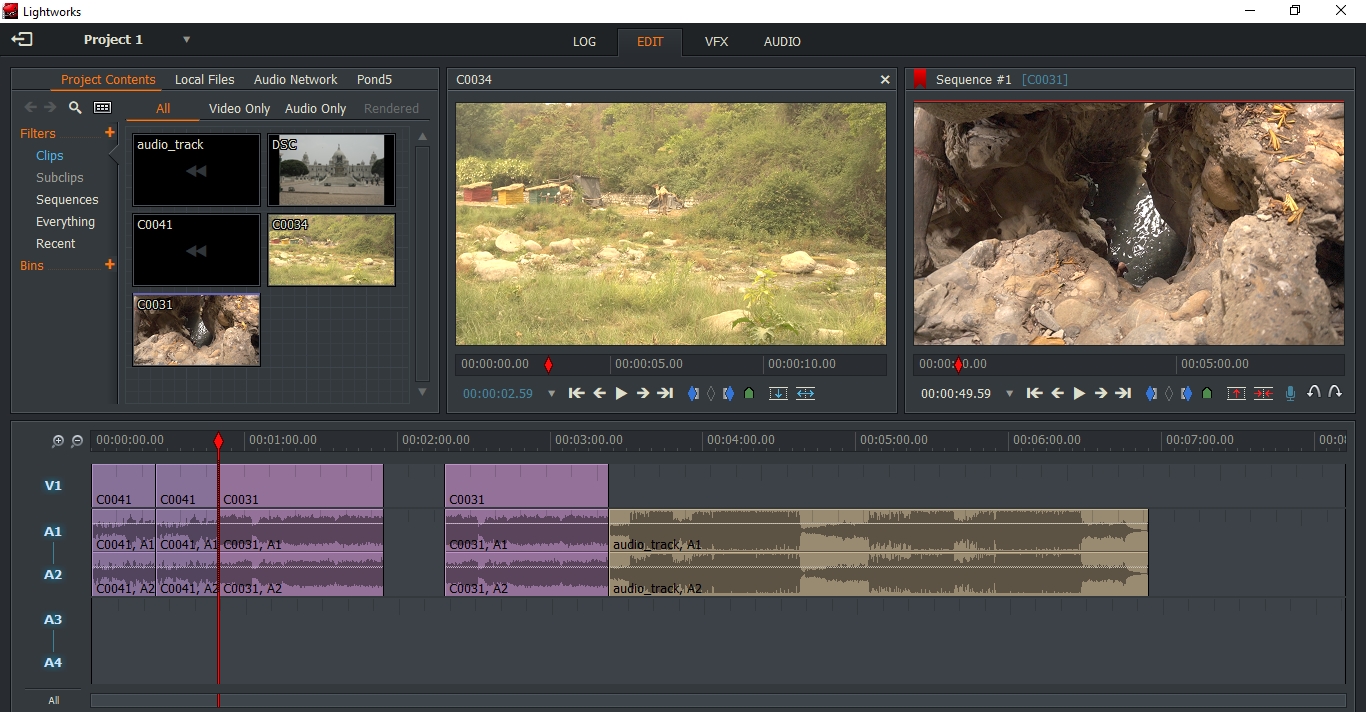Open sequence viewer timecode dropdown arrow
Screen dimensions: 1366x712
coord(1009,394)
